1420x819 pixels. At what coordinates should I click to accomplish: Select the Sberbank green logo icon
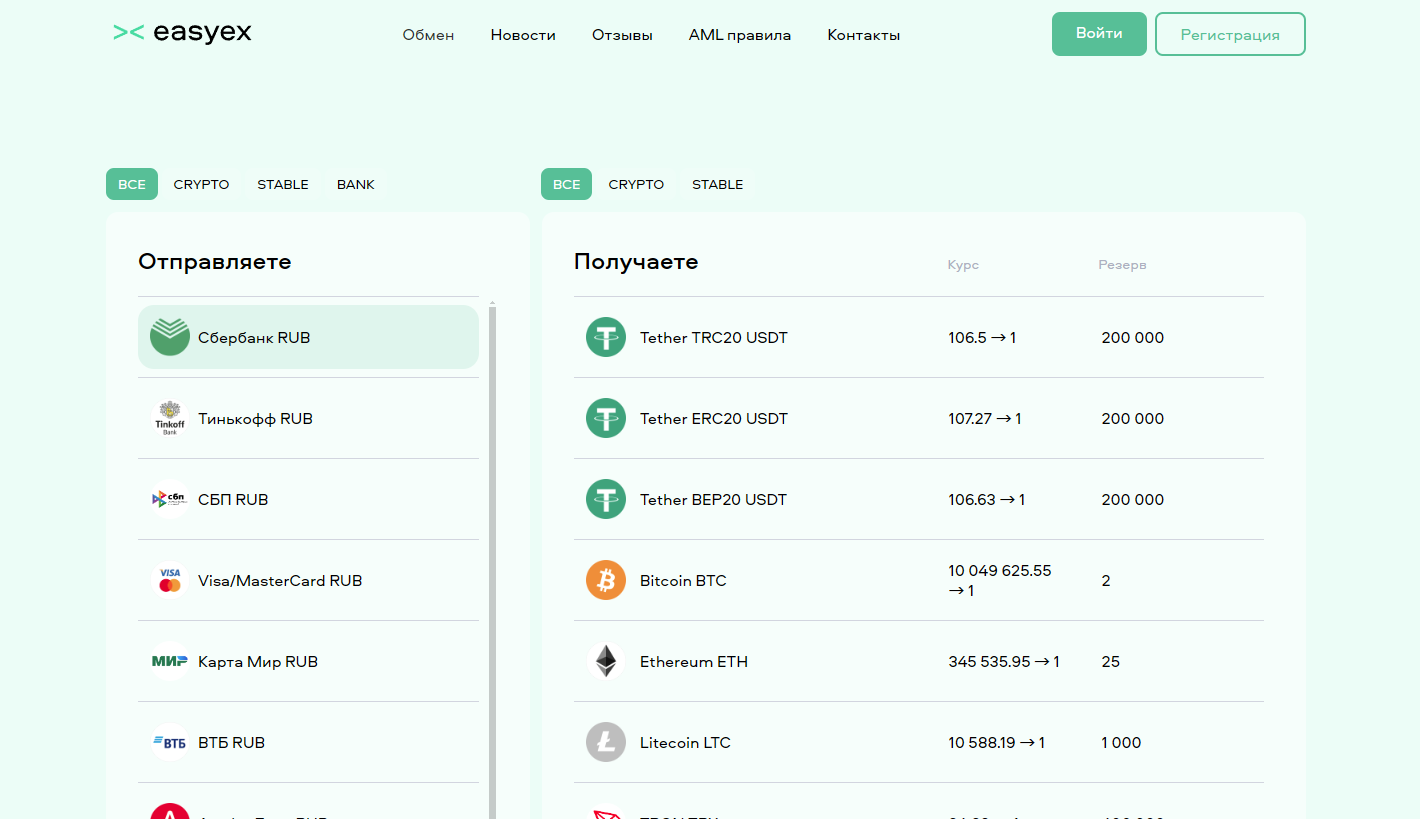pos(170,337)
